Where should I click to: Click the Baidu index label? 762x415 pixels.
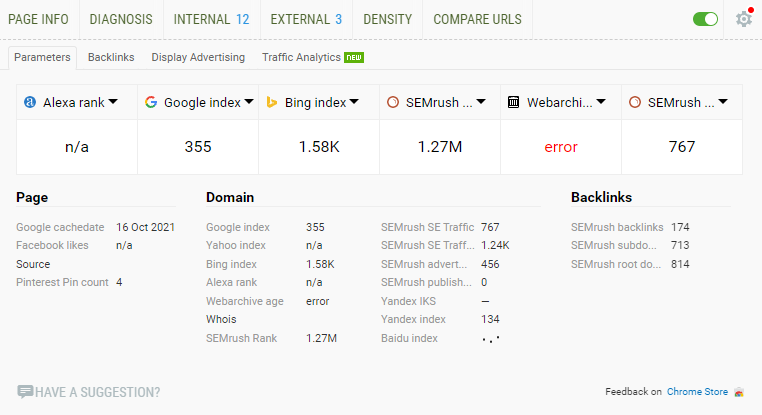click(x=409, y=338)
